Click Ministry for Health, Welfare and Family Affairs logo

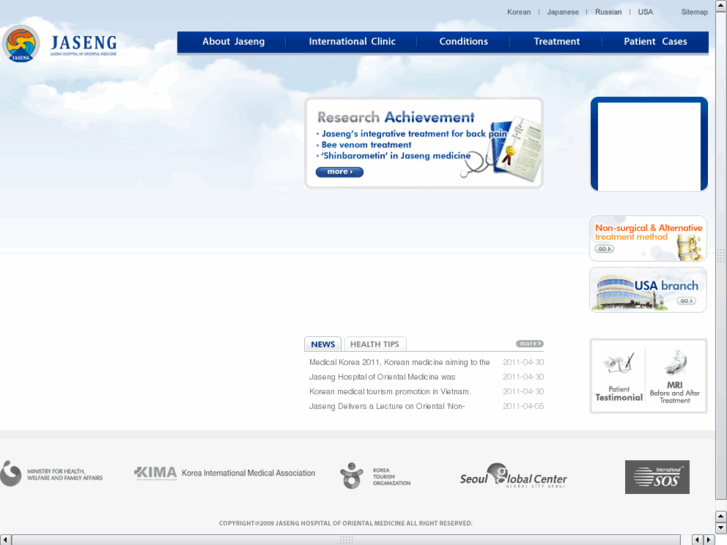pos(51,474)
